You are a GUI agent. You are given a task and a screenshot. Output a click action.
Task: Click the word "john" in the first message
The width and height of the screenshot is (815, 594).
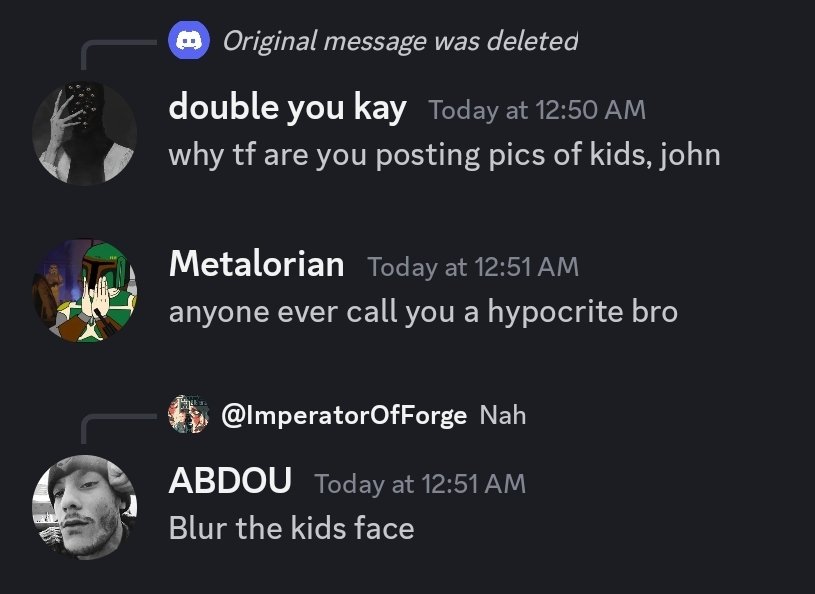(x=689, y=156)
